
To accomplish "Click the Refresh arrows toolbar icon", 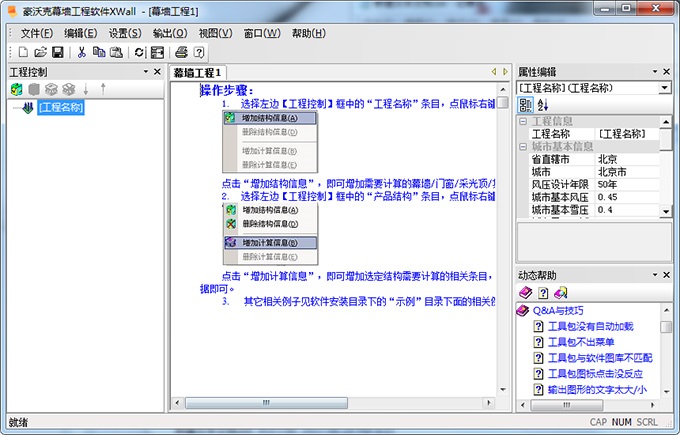I will pos(140,52).
